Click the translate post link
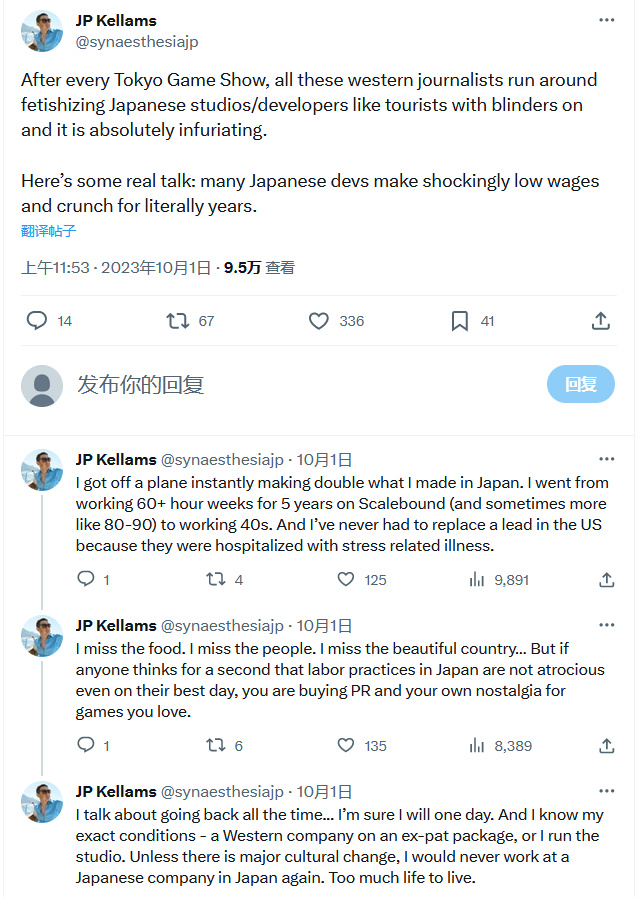Screen dimensions: 641x897 tap(49, 231)
